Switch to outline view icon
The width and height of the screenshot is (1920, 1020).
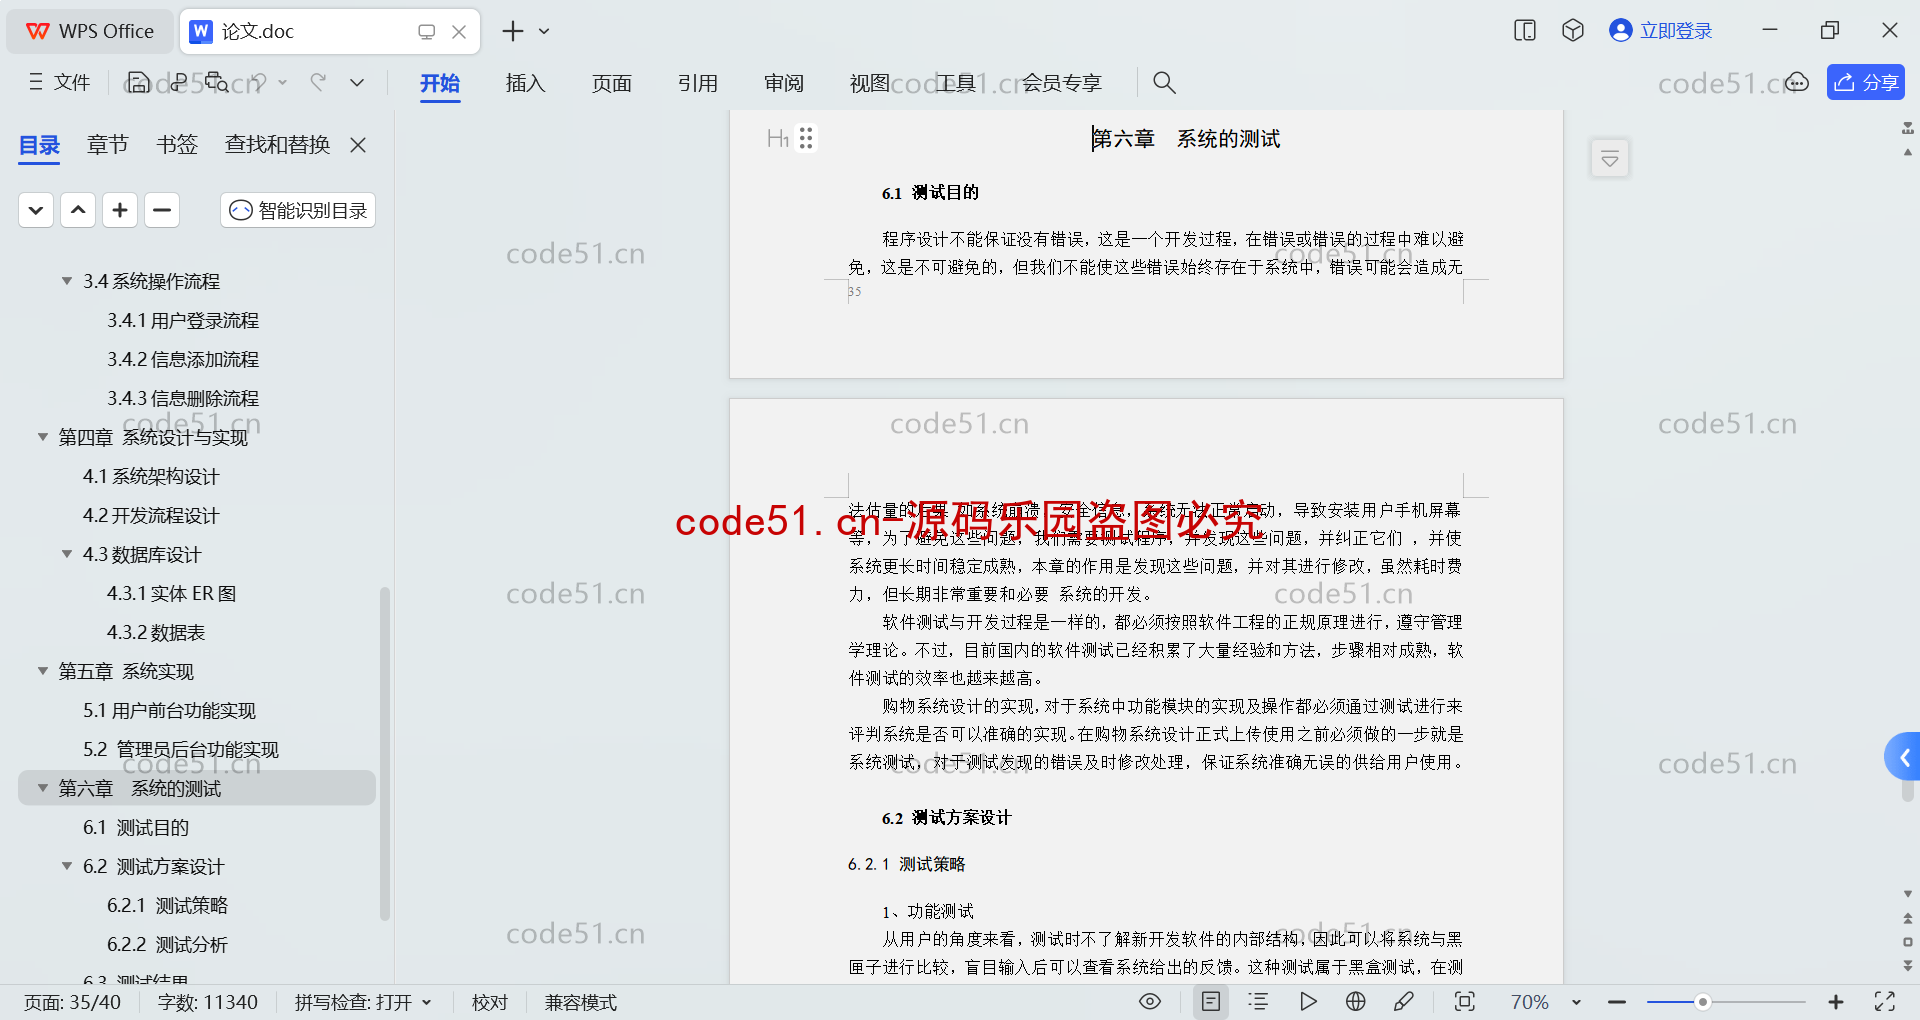(1259, 1001)
